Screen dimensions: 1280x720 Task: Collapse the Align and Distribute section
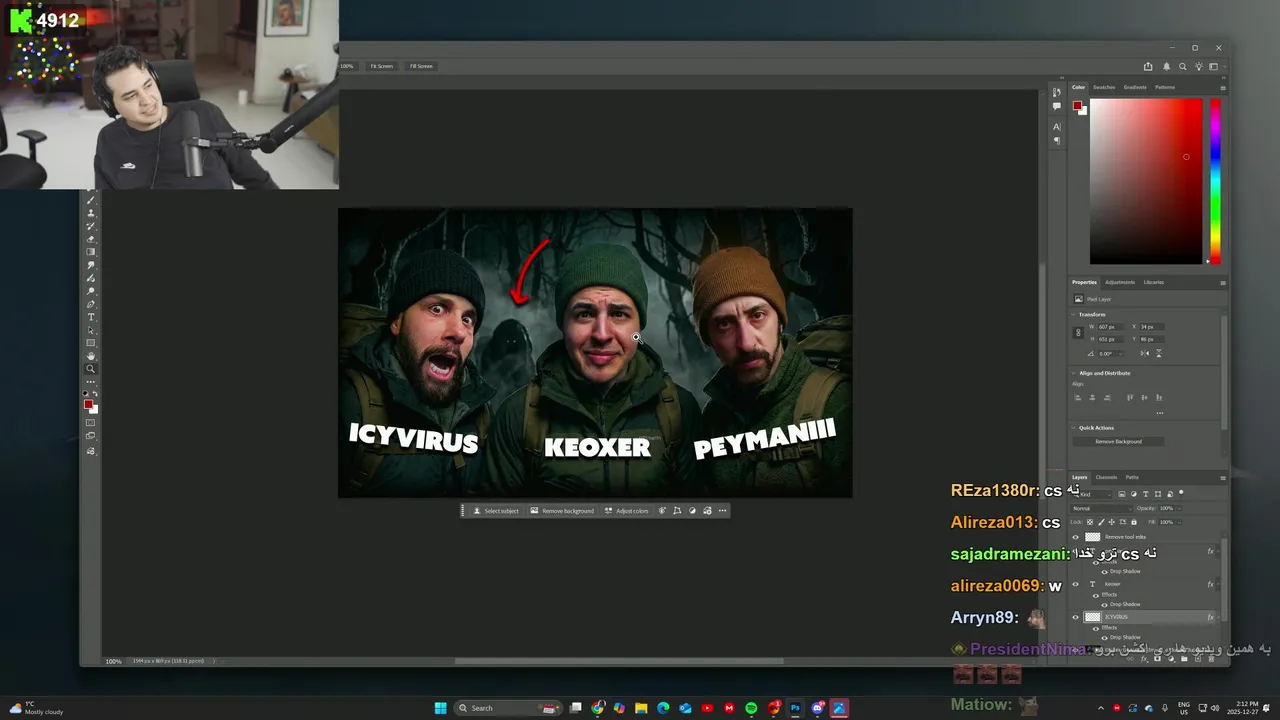click(x=1074, y=373)
